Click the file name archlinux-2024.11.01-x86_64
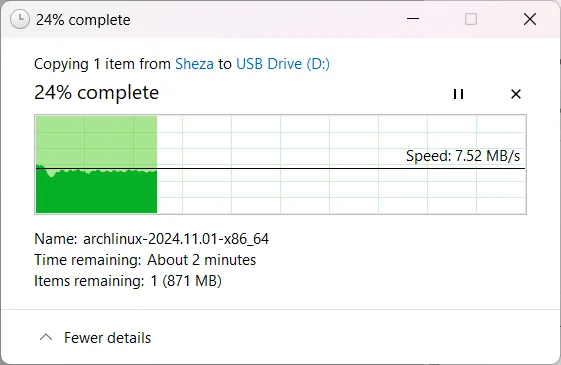This screenshot has height=365, width=561. (x=176, y=239)
